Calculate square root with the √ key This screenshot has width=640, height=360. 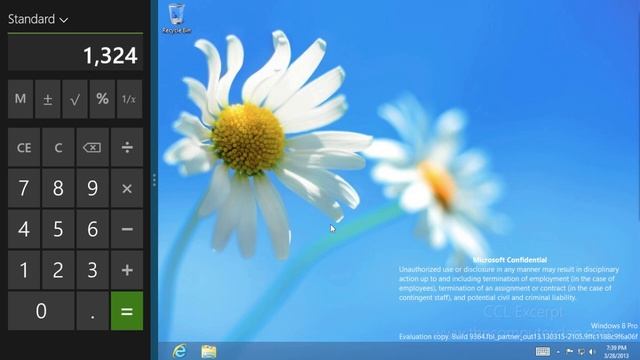75,99
